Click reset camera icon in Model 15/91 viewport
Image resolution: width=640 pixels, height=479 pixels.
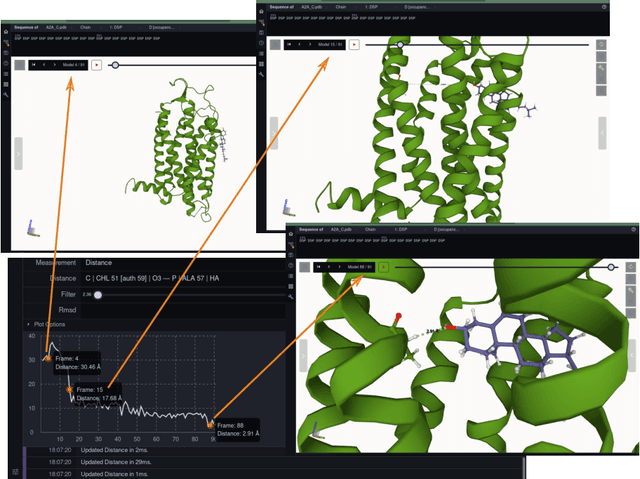(601, 44)
